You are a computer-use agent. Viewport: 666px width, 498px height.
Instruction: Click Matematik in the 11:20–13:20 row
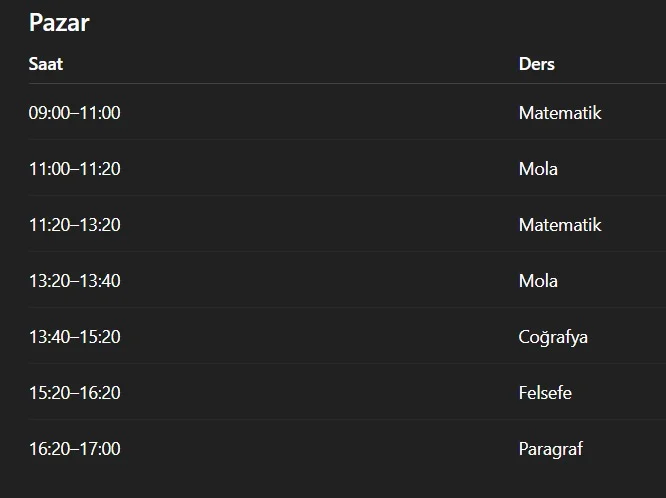click(x=560, y=225)
